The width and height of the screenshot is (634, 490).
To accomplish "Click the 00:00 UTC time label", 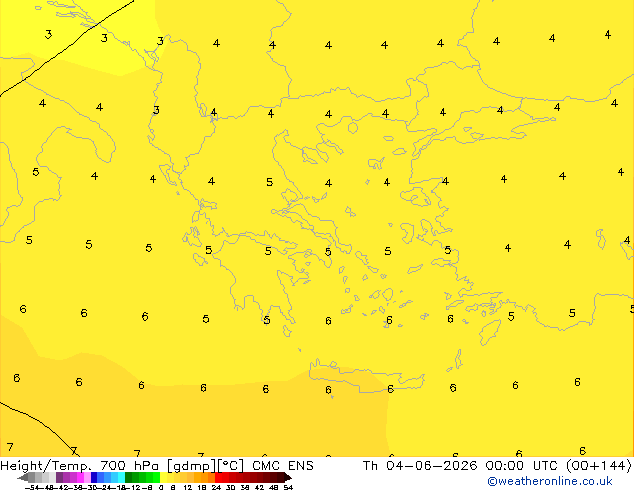I will point(520,466).
